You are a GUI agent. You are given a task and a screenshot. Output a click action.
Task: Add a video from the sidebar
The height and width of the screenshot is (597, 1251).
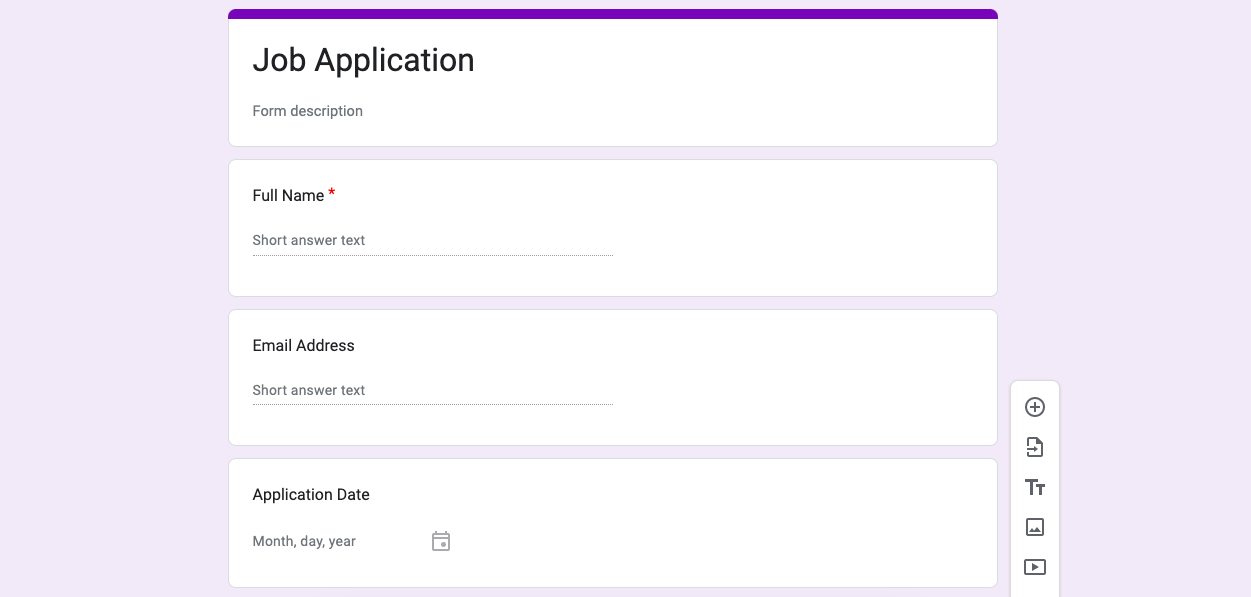click(x=1035, y=567)
